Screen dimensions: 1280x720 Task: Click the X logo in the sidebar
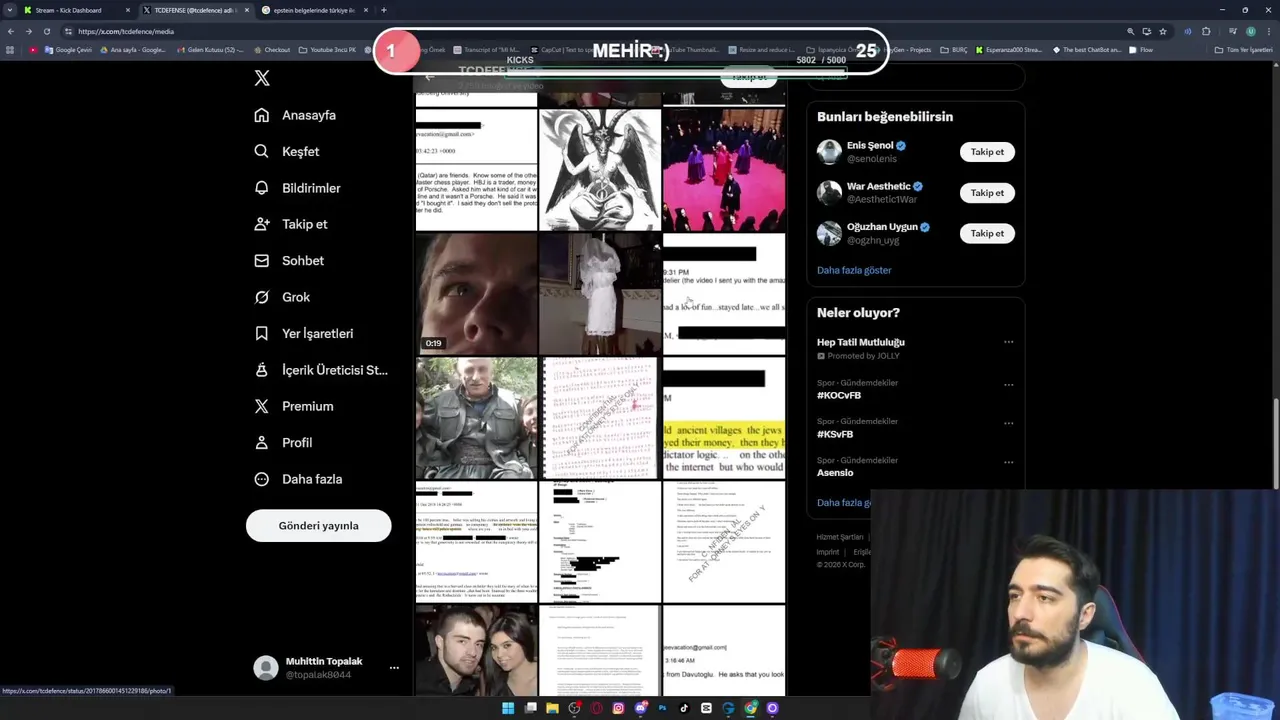pyautogui.click(x=262, y=78)
